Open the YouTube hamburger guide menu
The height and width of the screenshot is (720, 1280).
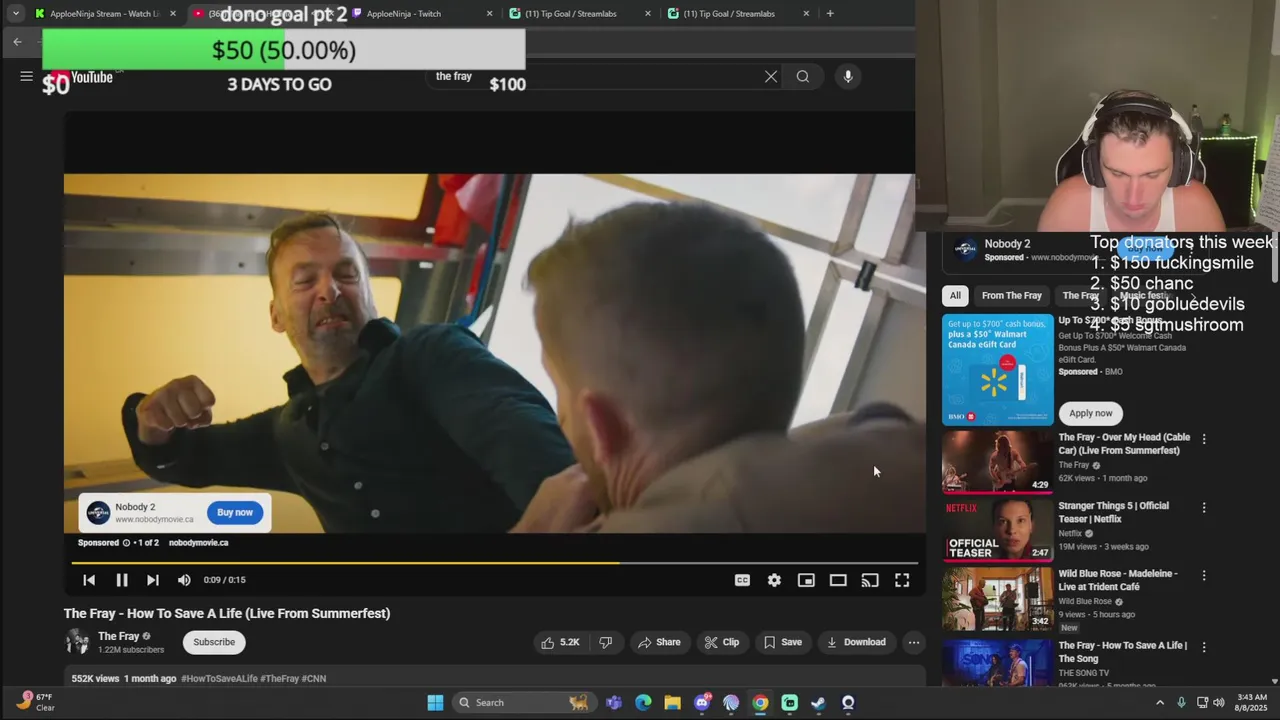(26, 76)
